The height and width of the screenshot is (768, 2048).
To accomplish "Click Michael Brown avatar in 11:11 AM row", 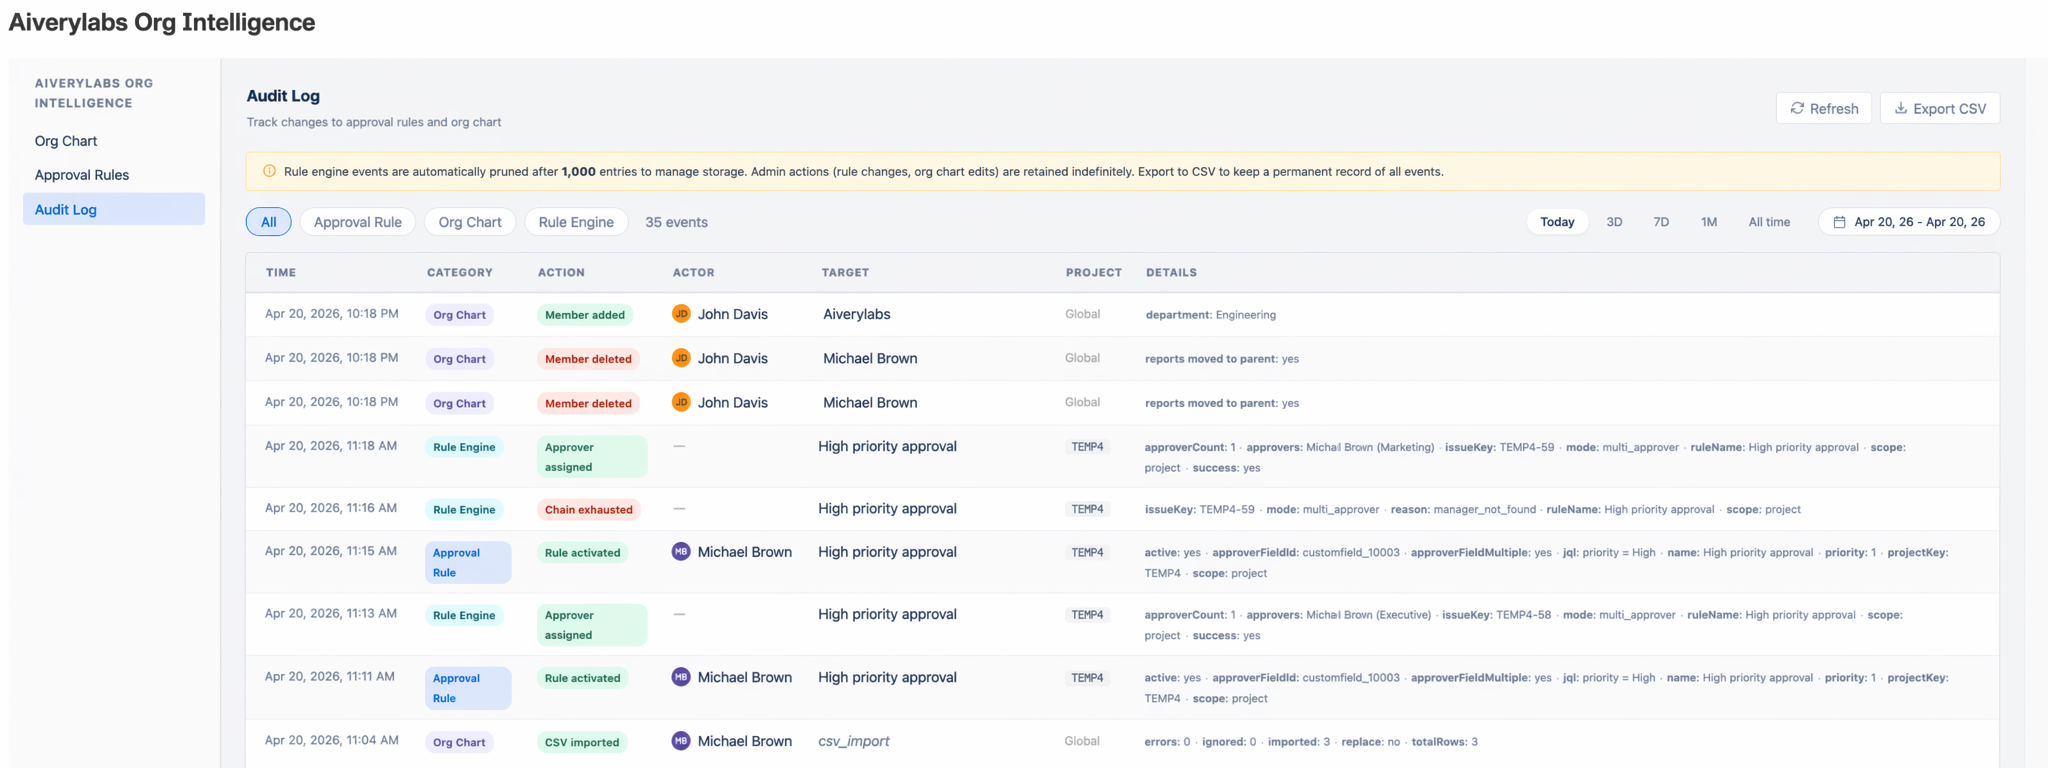I will (681, 677).
